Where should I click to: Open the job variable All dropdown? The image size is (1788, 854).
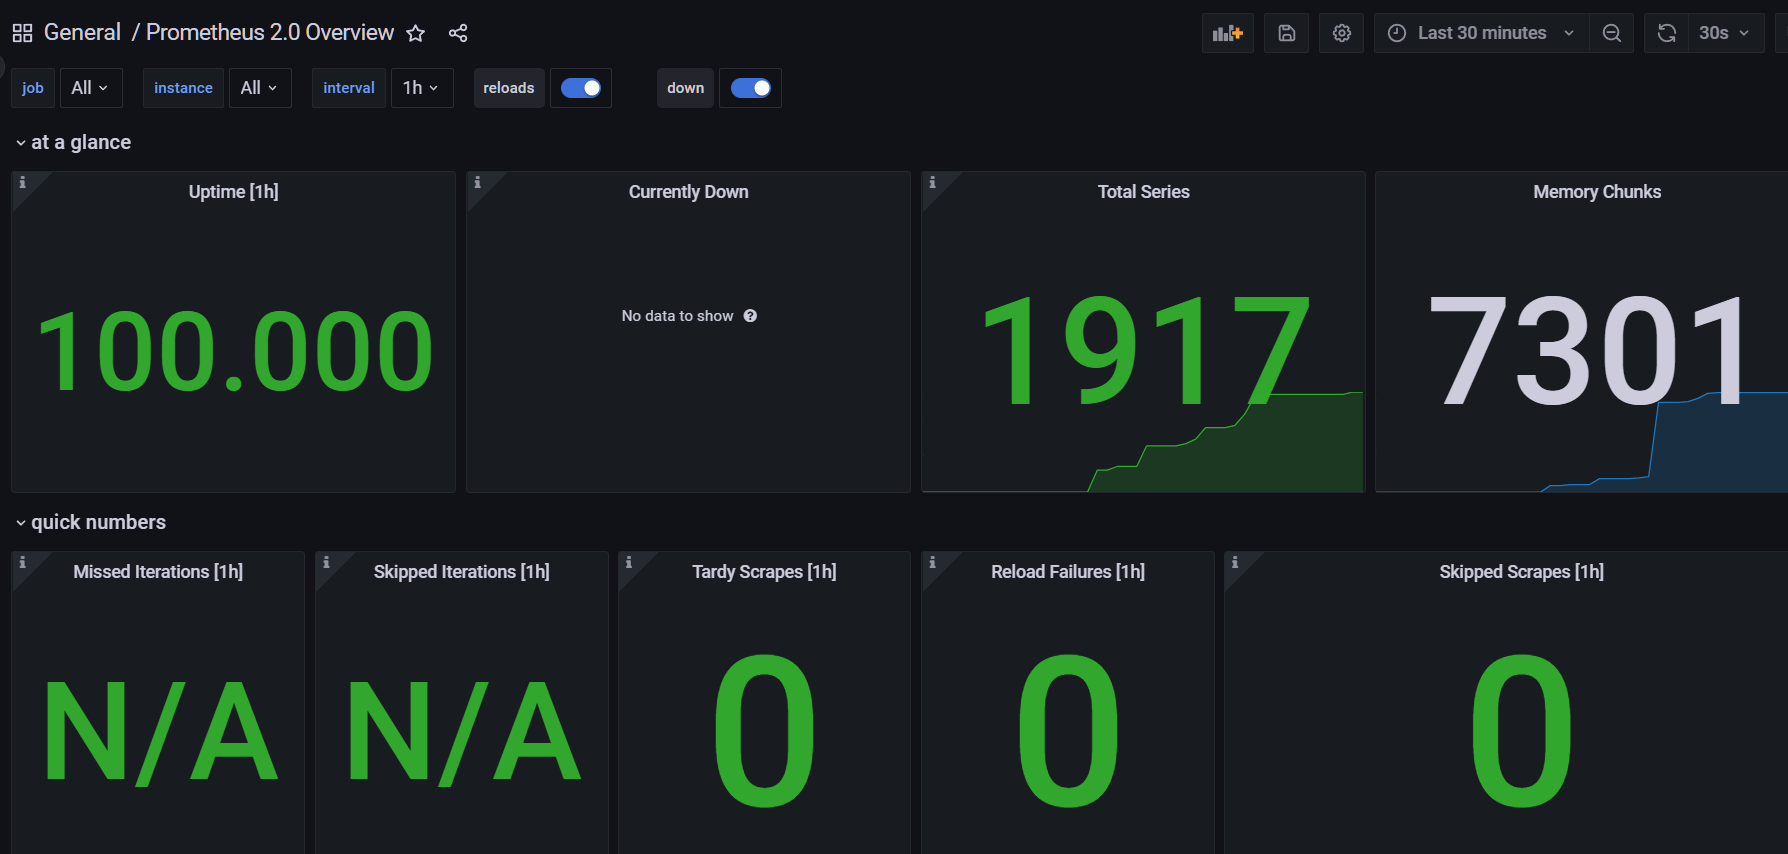(x=91, y=88)
